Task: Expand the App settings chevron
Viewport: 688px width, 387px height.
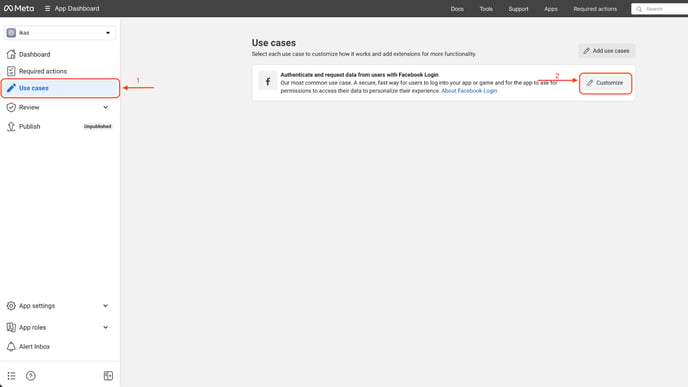Action: tap(105, 306)
